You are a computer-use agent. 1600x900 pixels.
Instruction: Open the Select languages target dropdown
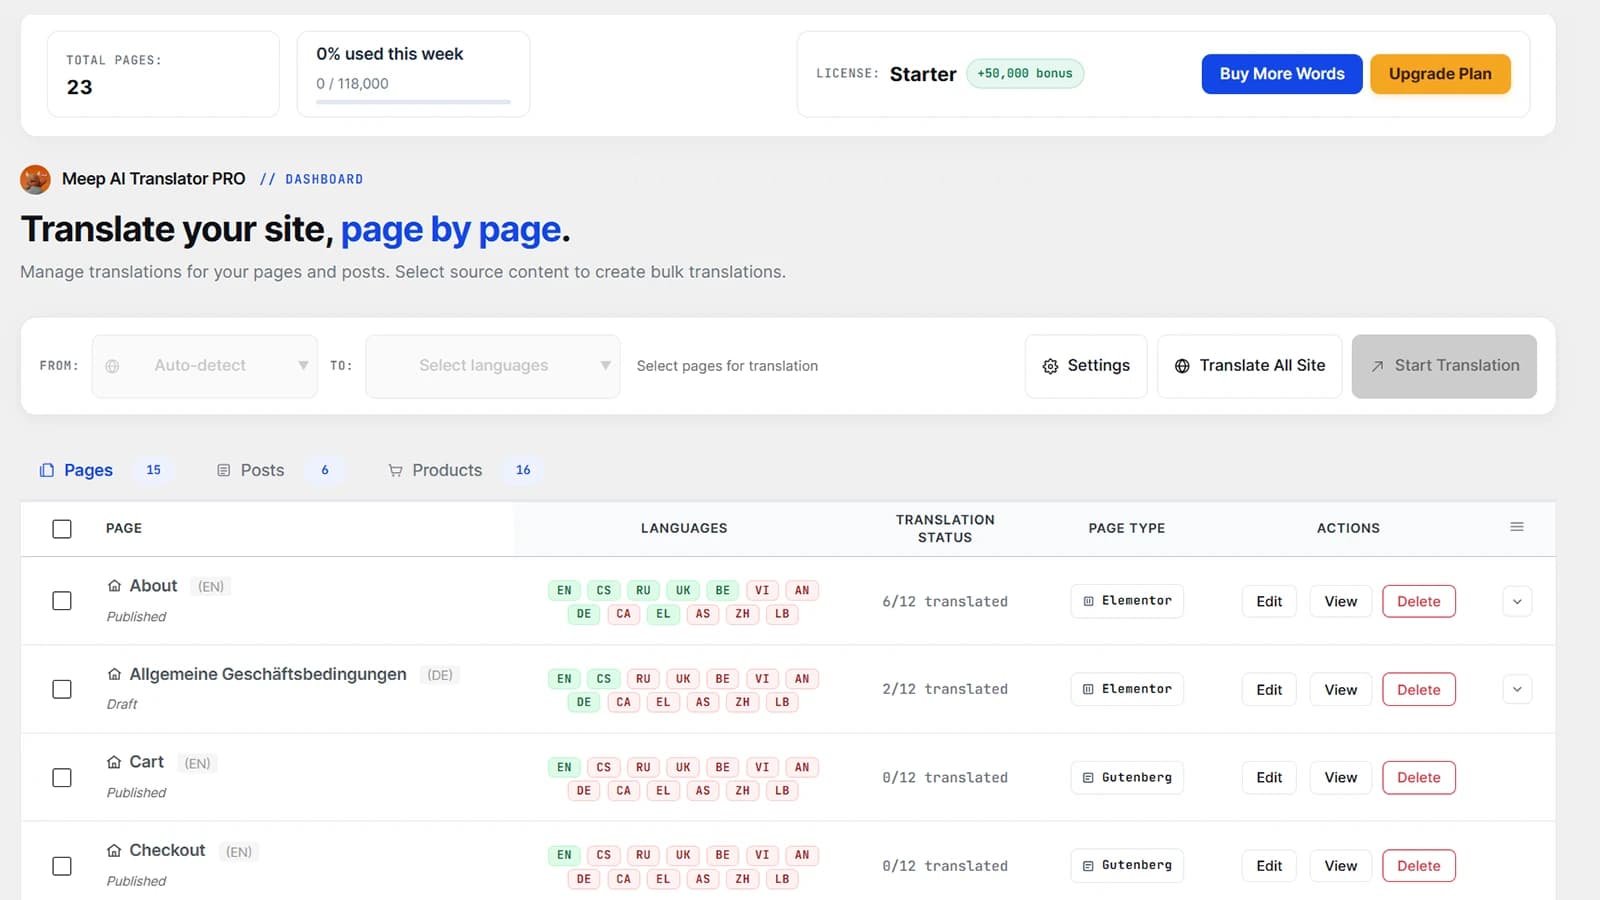click(x=493, y=366)
